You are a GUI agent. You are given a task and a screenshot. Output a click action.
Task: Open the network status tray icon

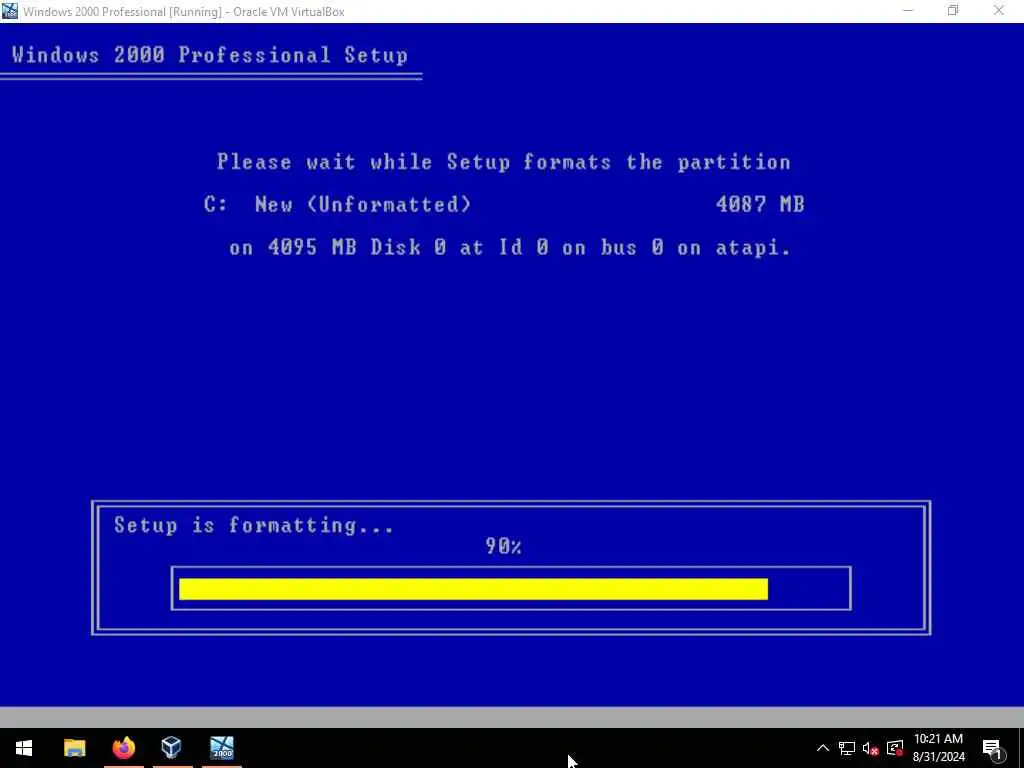(847, 748)
